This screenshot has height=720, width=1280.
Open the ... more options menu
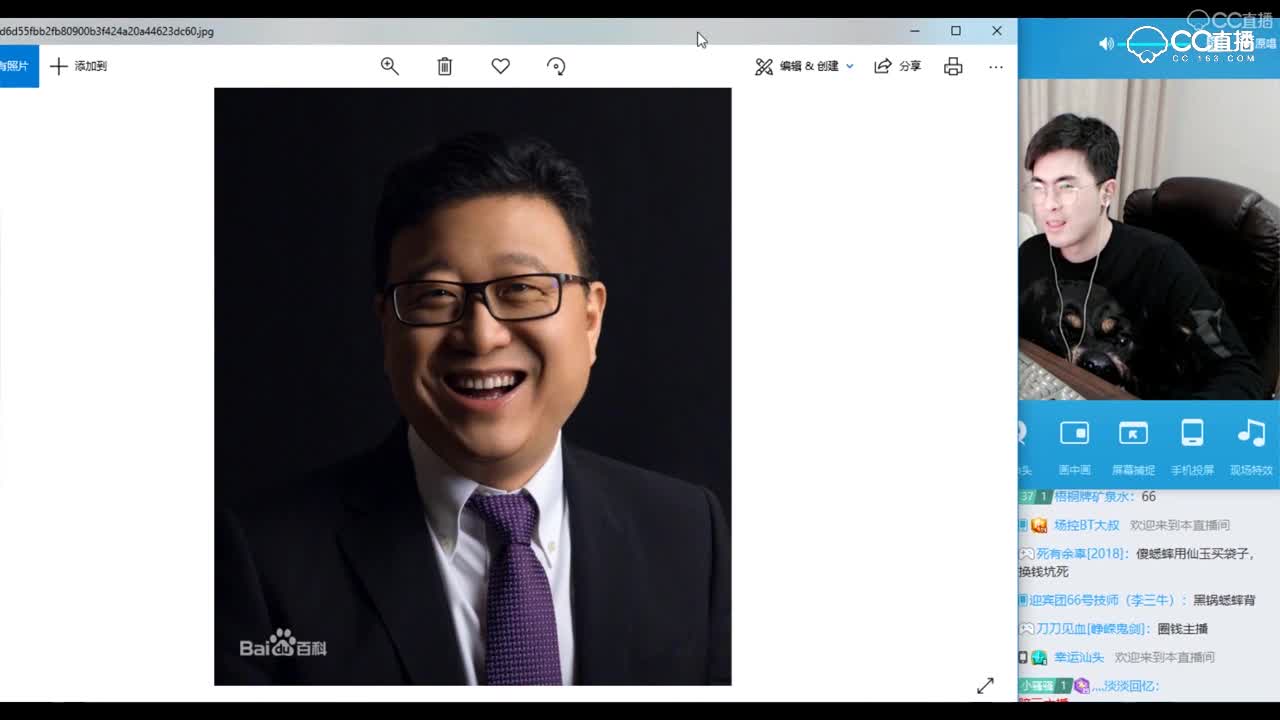996,66
